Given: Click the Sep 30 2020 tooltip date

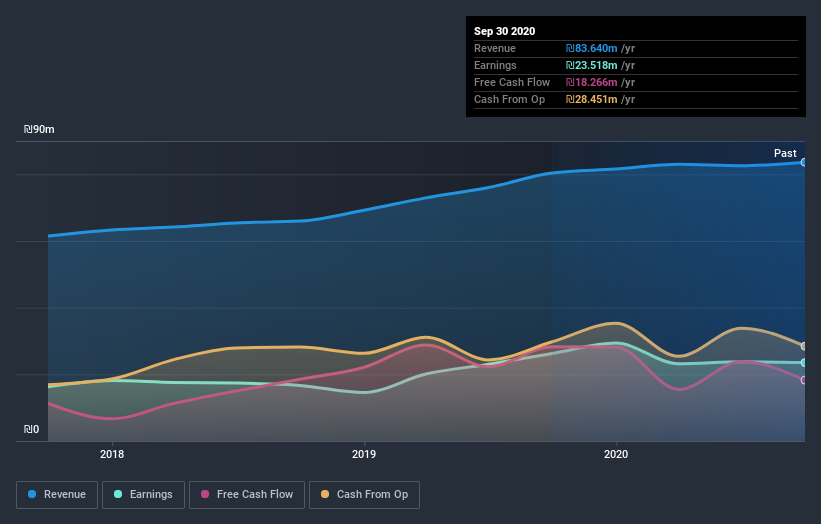Looking at the screenshot, I should pyautogui.click(x=504, y=31).
